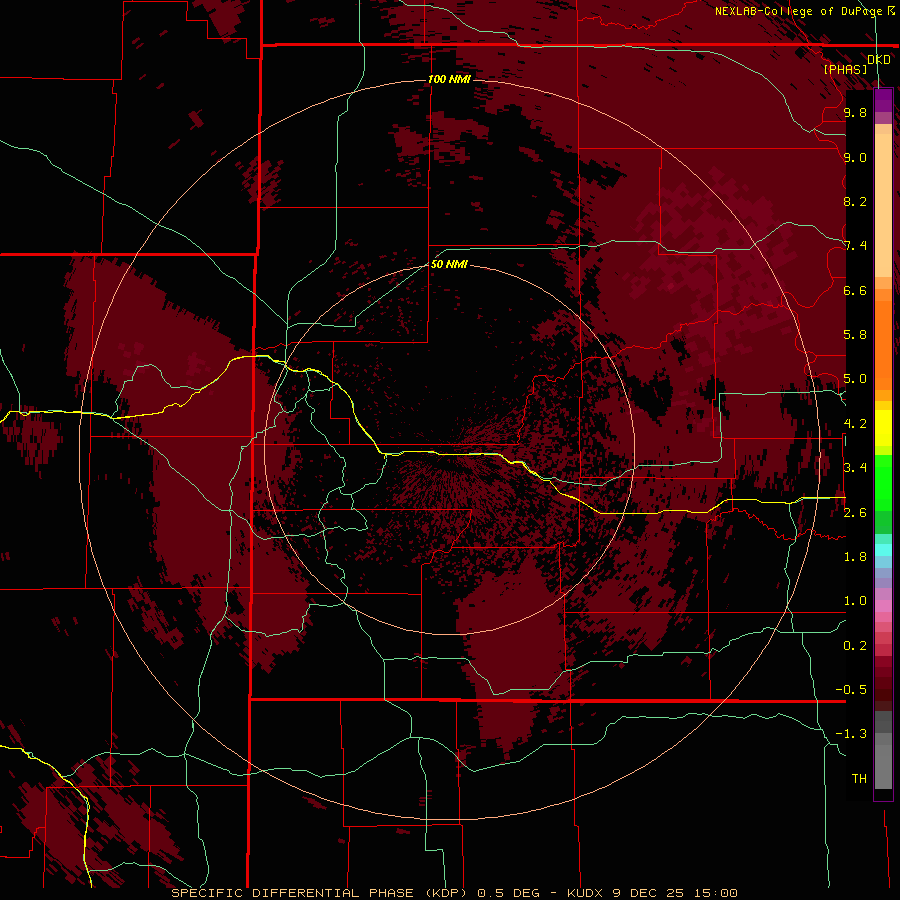Click the 7.4 value on the color scale
The width and height of the screenshot is (900, 900).
tap(855, 246)
